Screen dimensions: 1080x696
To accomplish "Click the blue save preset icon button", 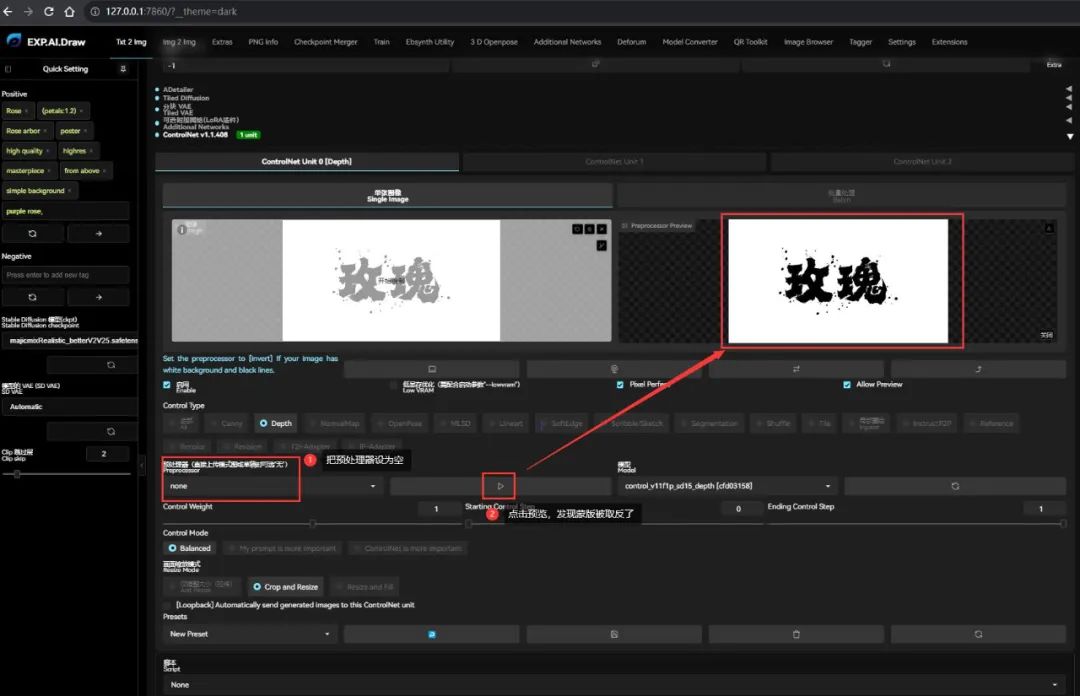I will pyautogui.click(x=432, y=634).
